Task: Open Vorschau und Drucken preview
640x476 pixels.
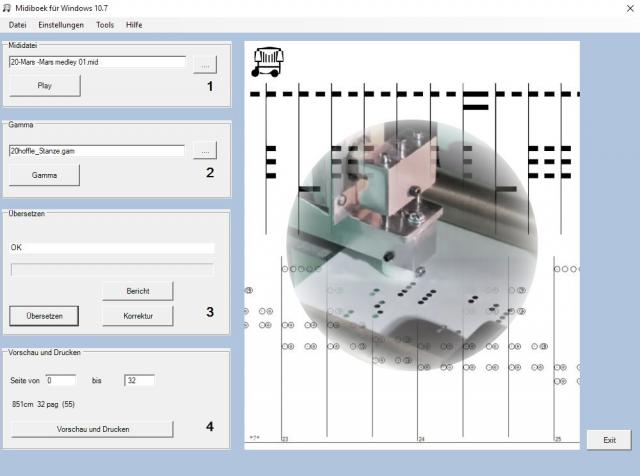Action: pos(91,429)
